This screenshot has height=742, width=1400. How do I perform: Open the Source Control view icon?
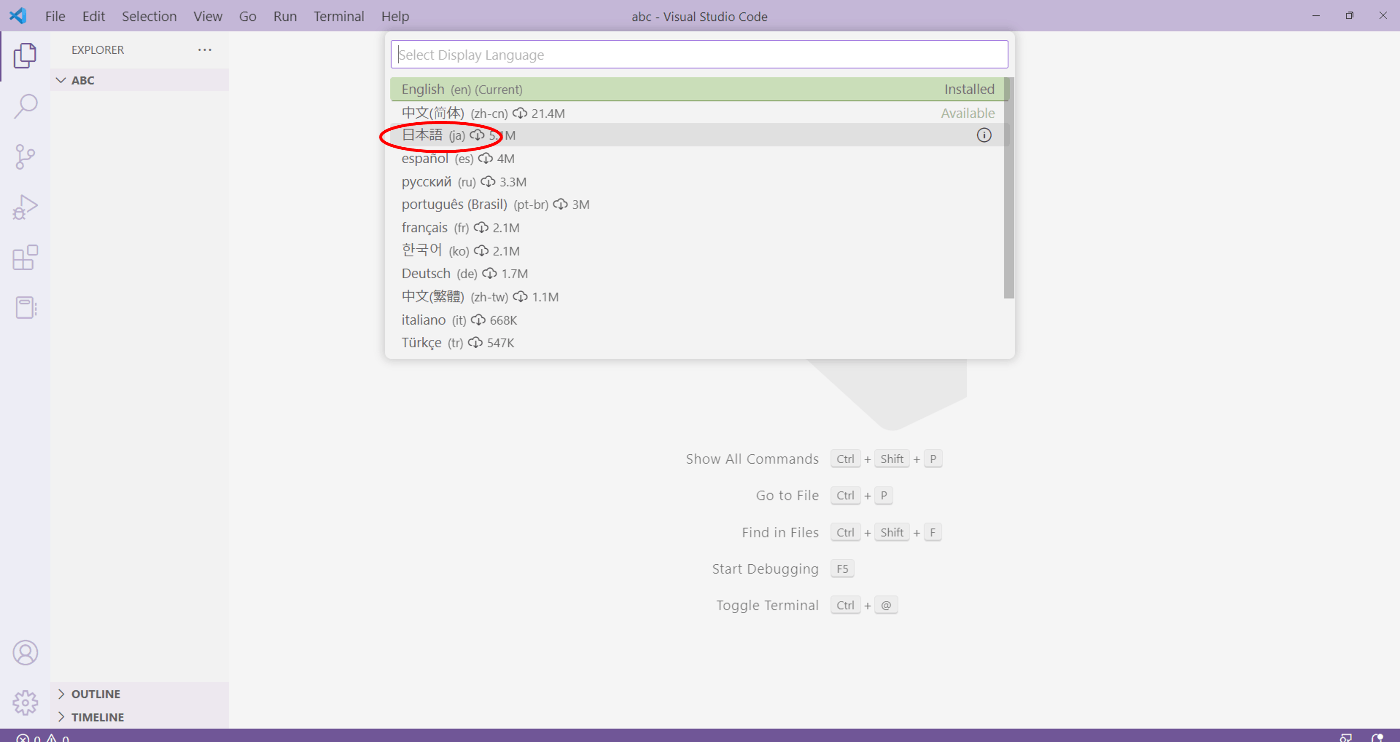coord(25,157)
